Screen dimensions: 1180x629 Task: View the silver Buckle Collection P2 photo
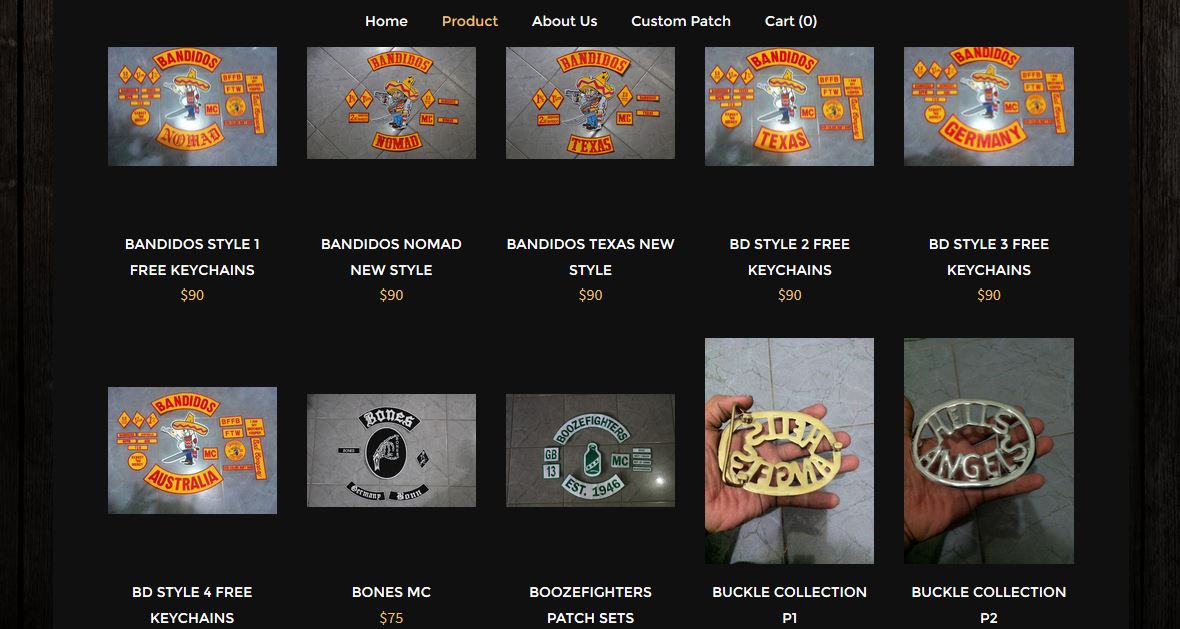click(x=989, y=451)
